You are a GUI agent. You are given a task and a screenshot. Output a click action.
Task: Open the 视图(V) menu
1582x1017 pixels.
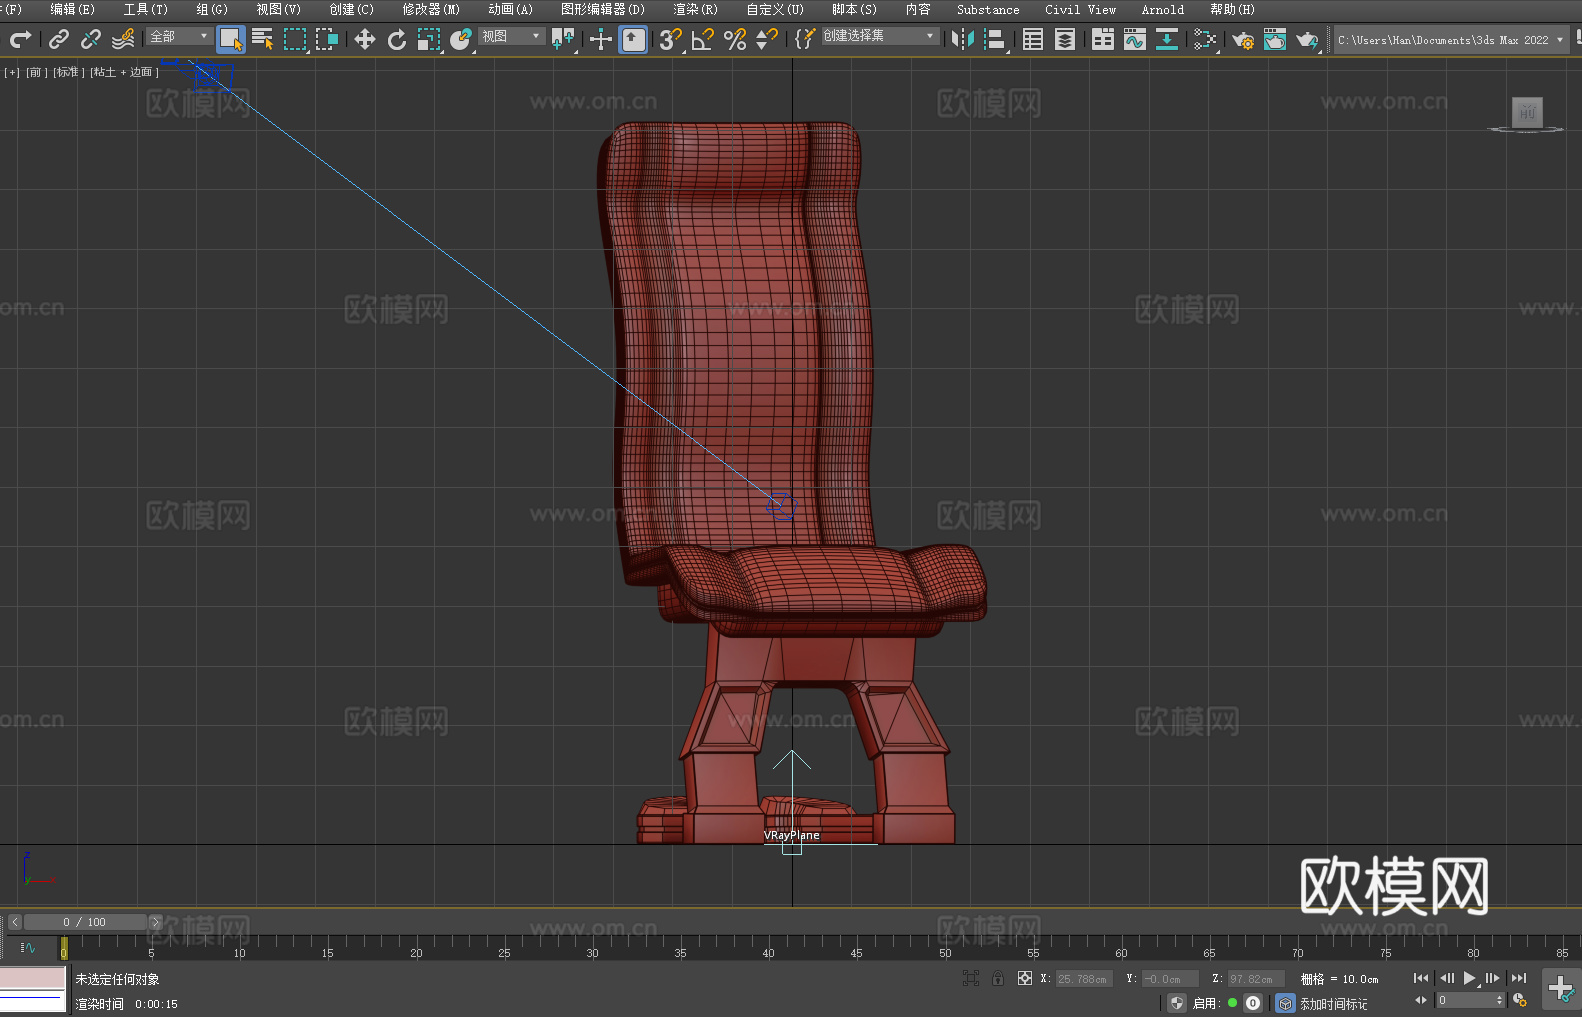(279, 9)
